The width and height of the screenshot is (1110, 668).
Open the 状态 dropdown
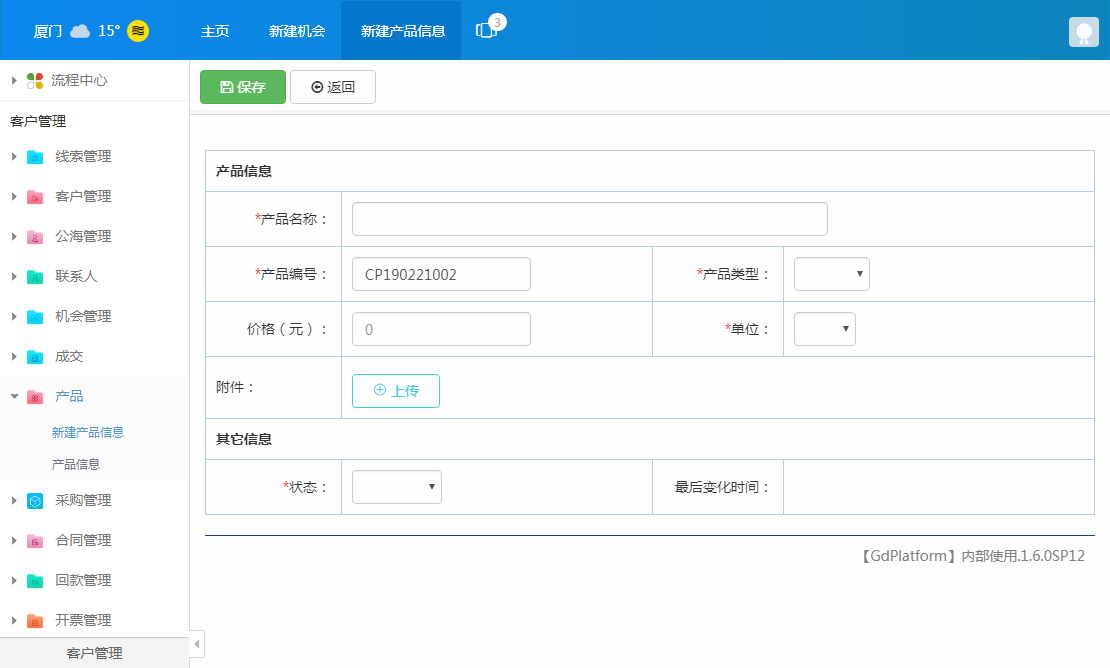[396, 487]
